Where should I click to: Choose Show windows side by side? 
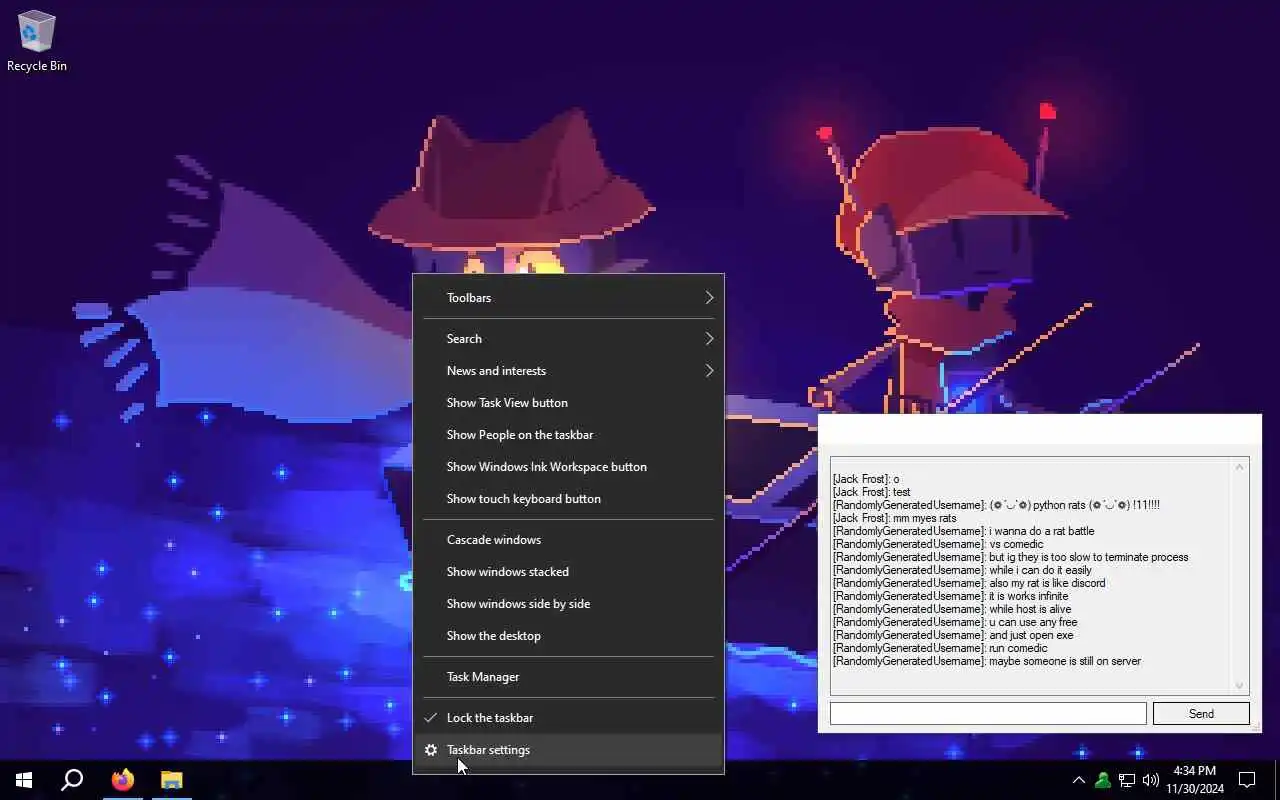[568, 604]
